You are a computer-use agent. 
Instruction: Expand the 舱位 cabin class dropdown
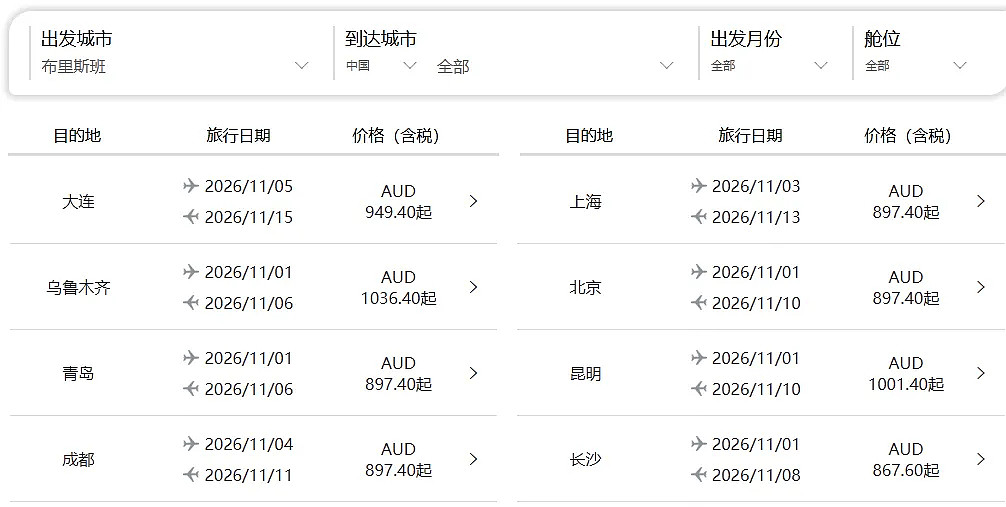(x=915, y=65)
